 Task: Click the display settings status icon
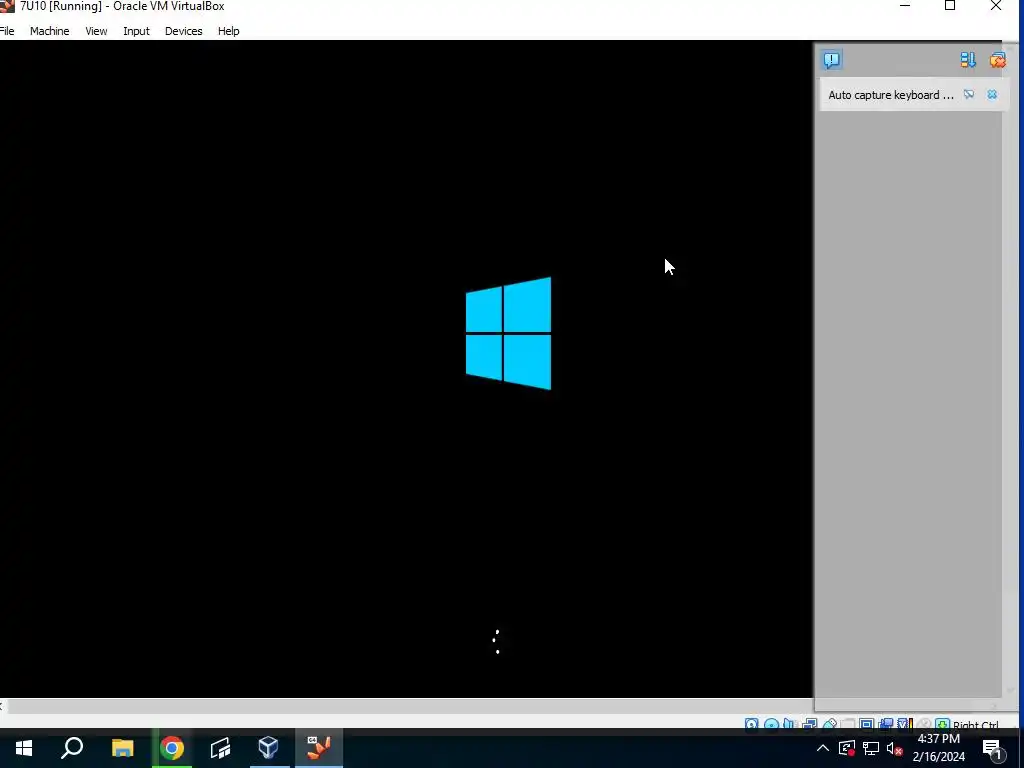(x=867, y=724)
